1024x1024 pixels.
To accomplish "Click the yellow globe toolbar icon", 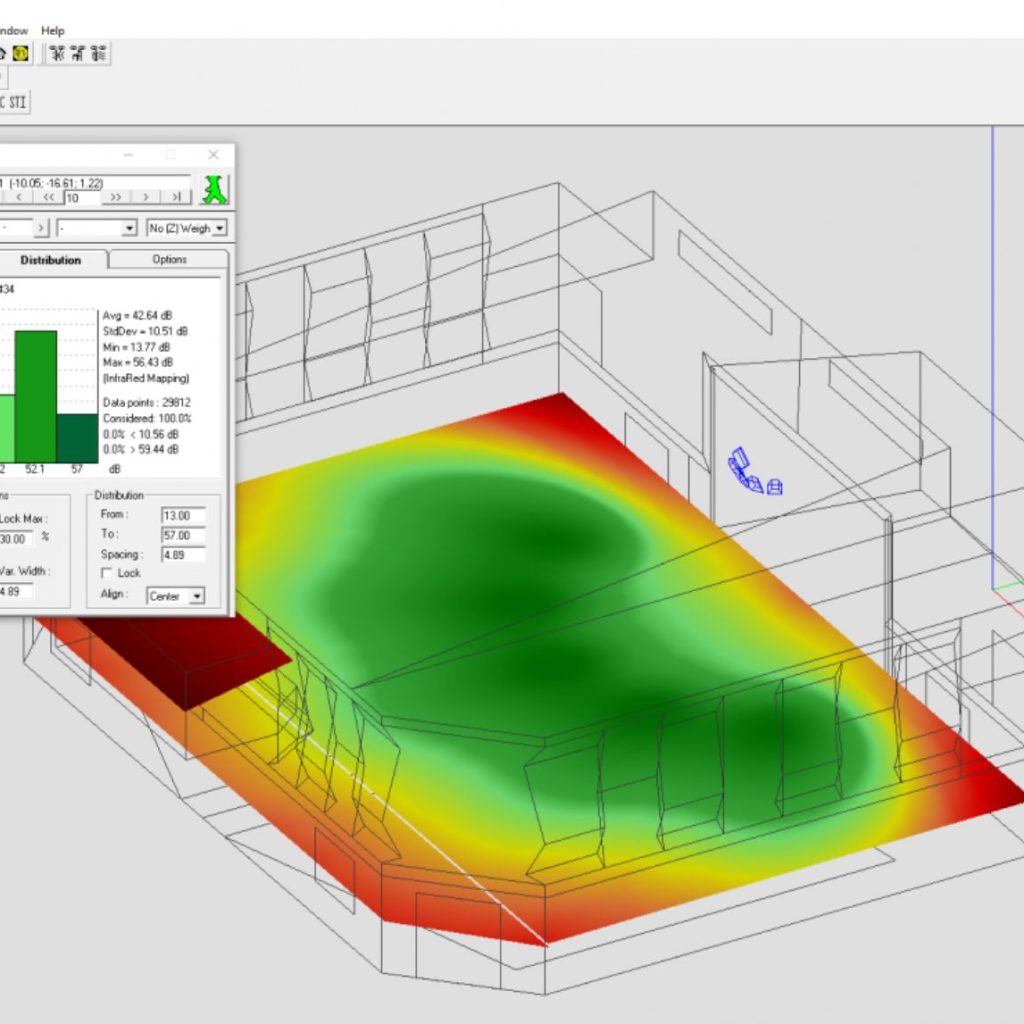I will 21,53.
